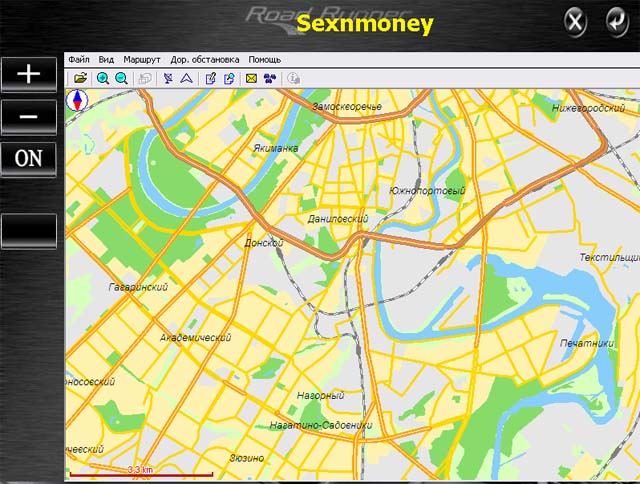Open the Маршрут menu

pos(142,60)
